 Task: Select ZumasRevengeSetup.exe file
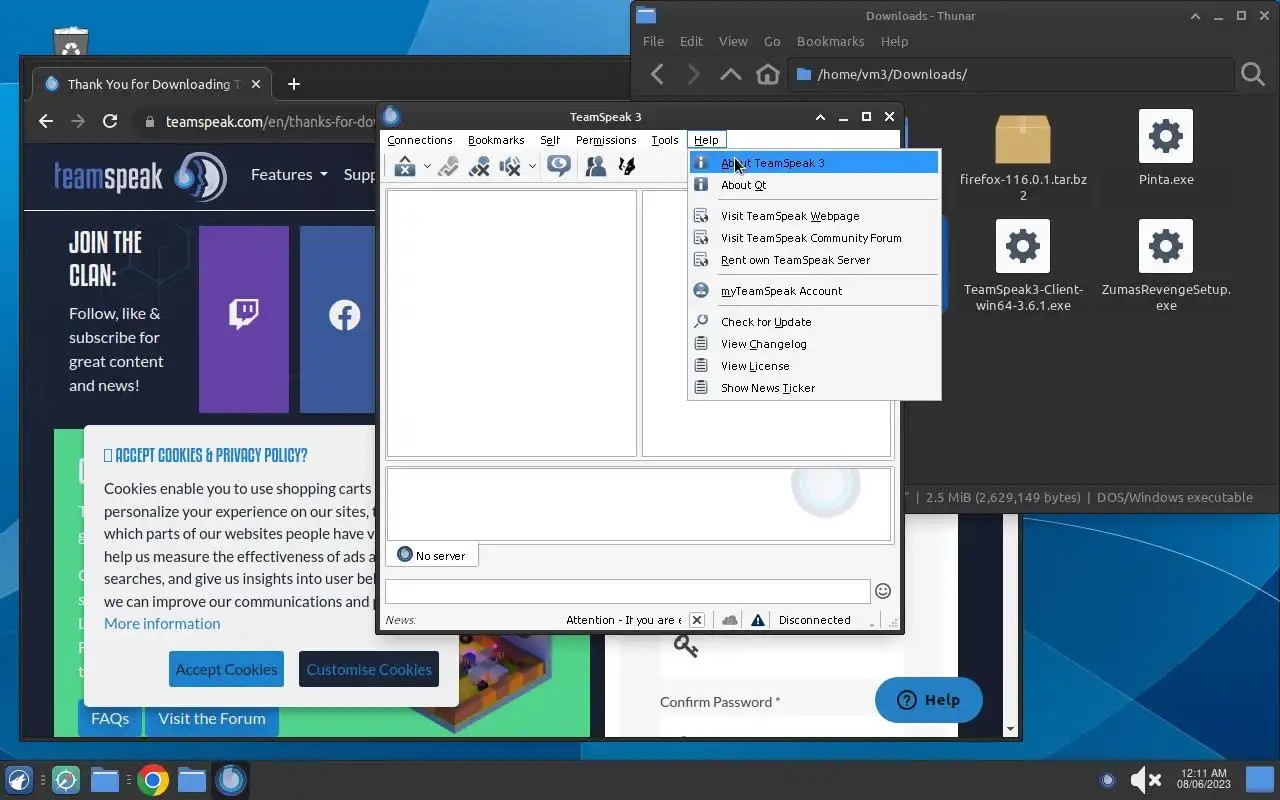point(1166,266)
